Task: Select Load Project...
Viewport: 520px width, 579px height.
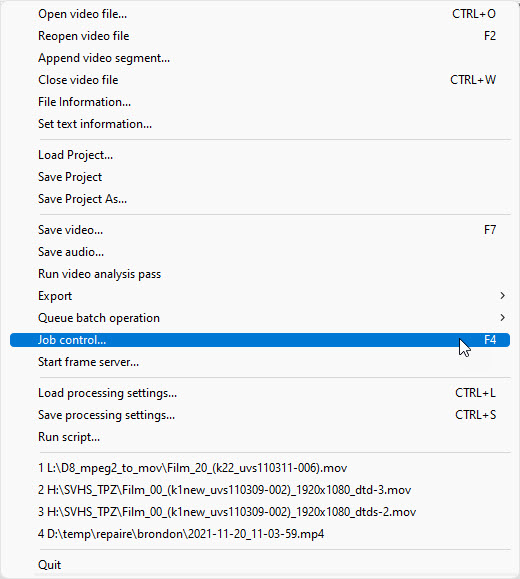Action: coord(260,155)
